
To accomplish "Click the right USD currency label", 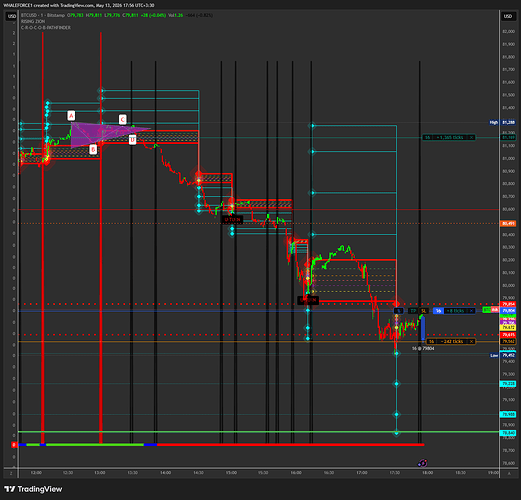I will tap(508, 16).
